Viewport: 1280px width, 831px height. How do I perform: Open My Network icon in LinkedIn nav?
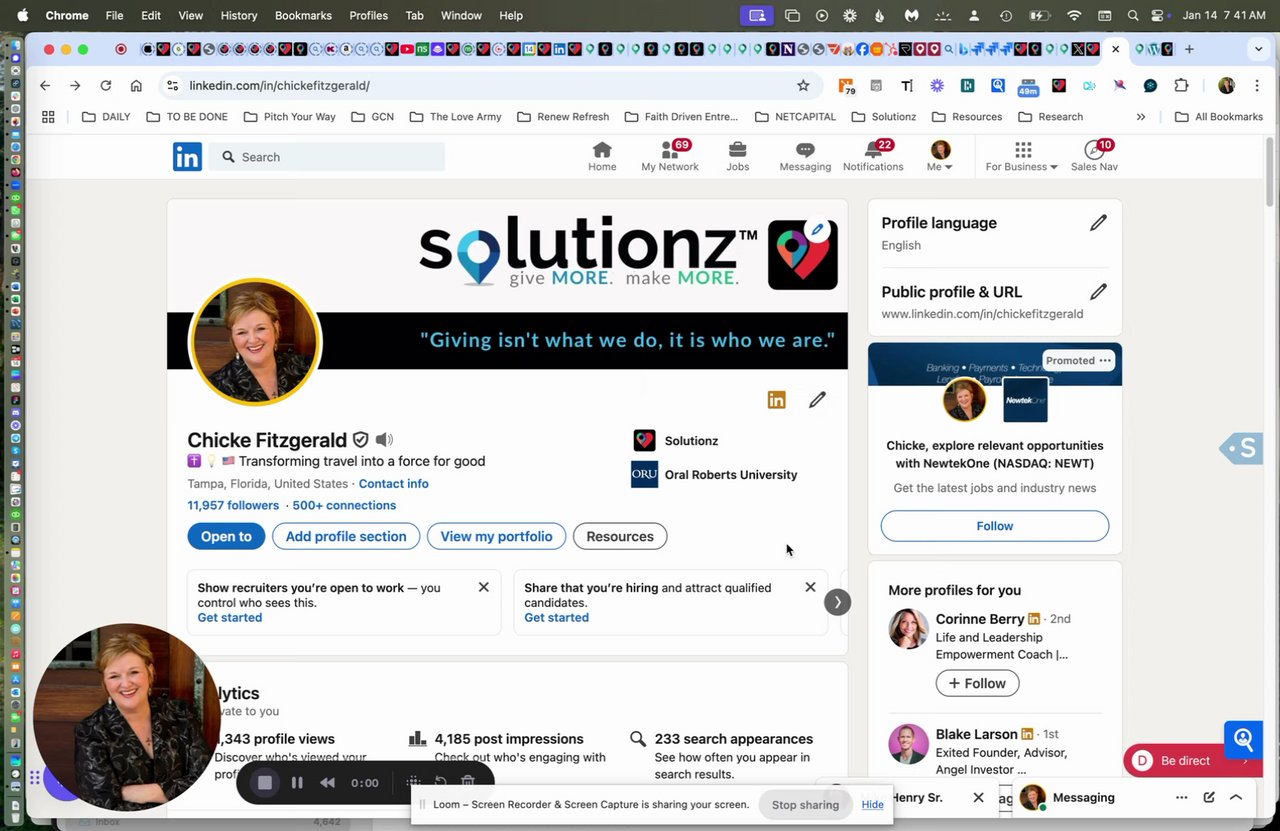coord(670,150)
